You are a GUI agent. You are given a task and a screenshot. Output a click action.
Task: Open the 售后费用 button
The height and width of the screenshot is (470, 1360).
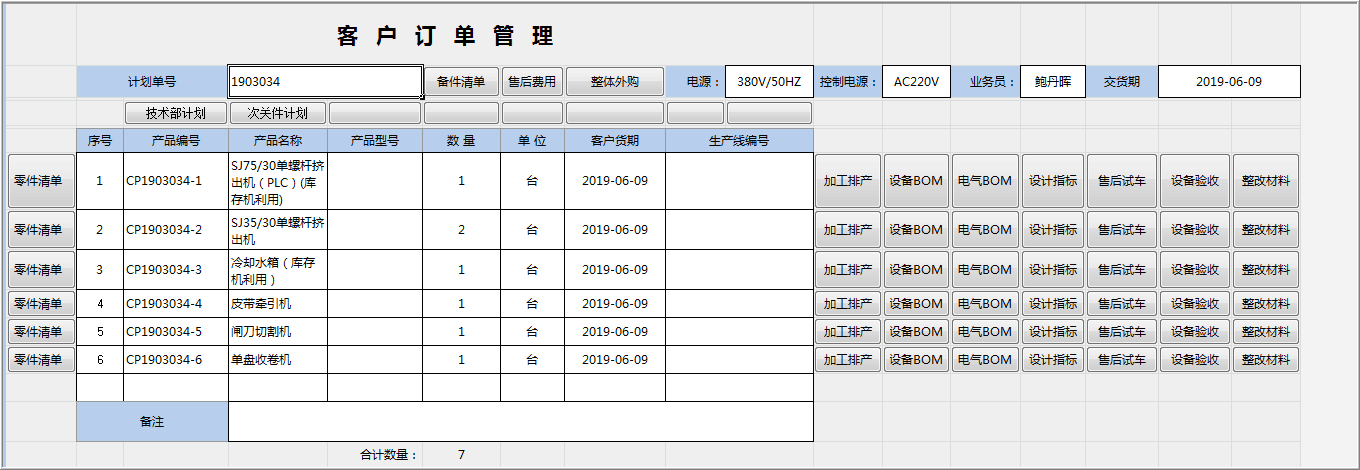click(x=531, y=82)
